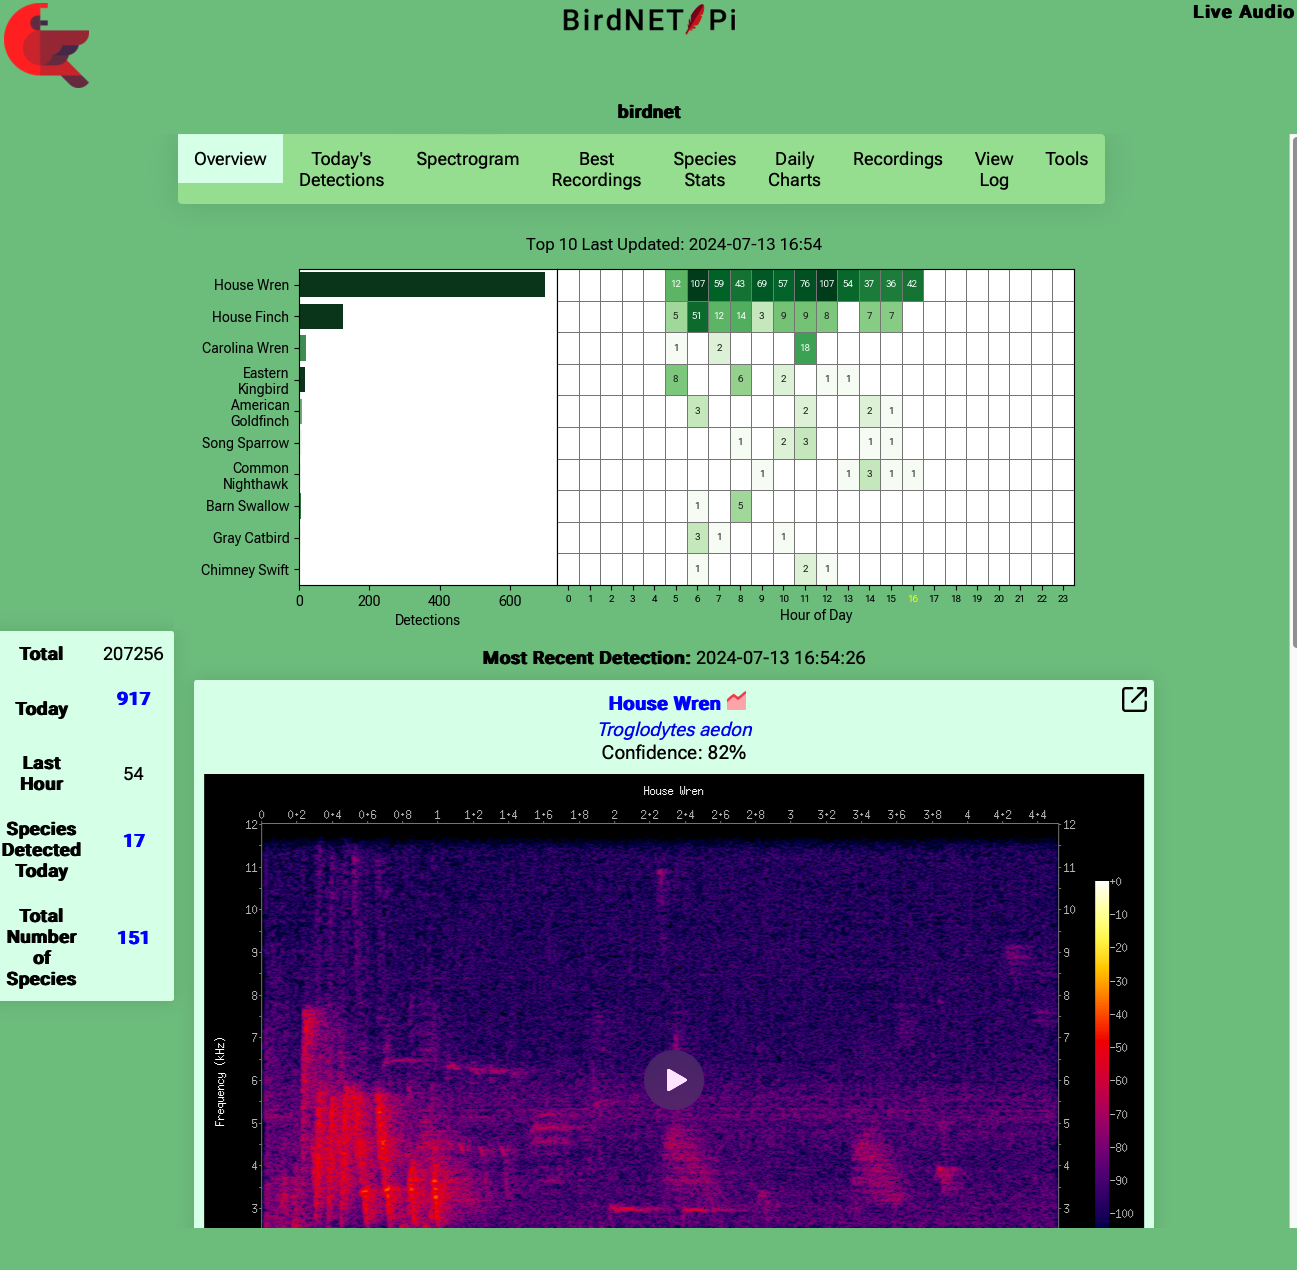
Task: Open the Daily Charts tab
Action: click(x=794, y=169)
